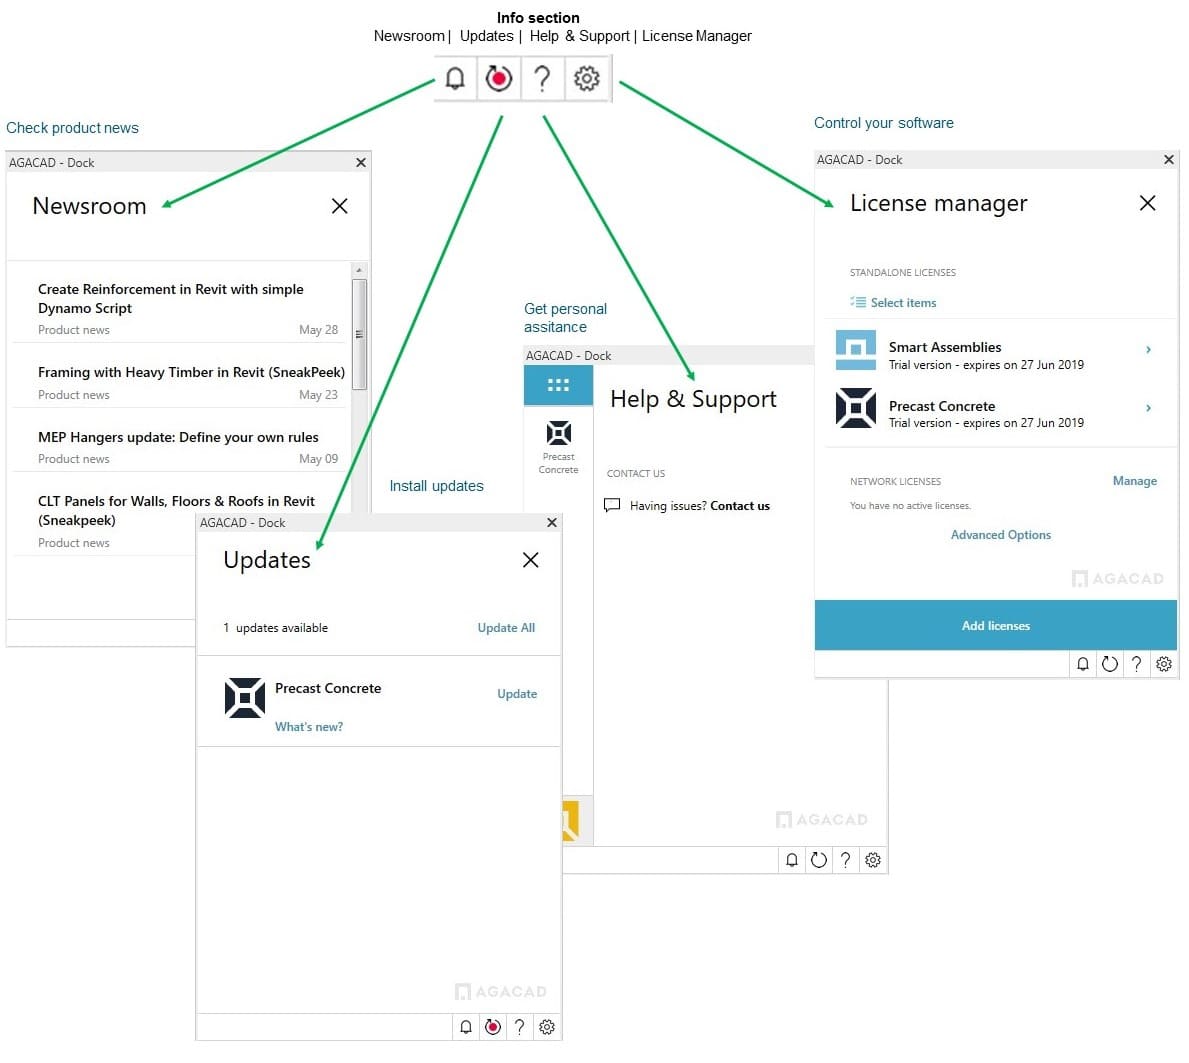Open the blue grid apps menu icon

coord(558,385)
